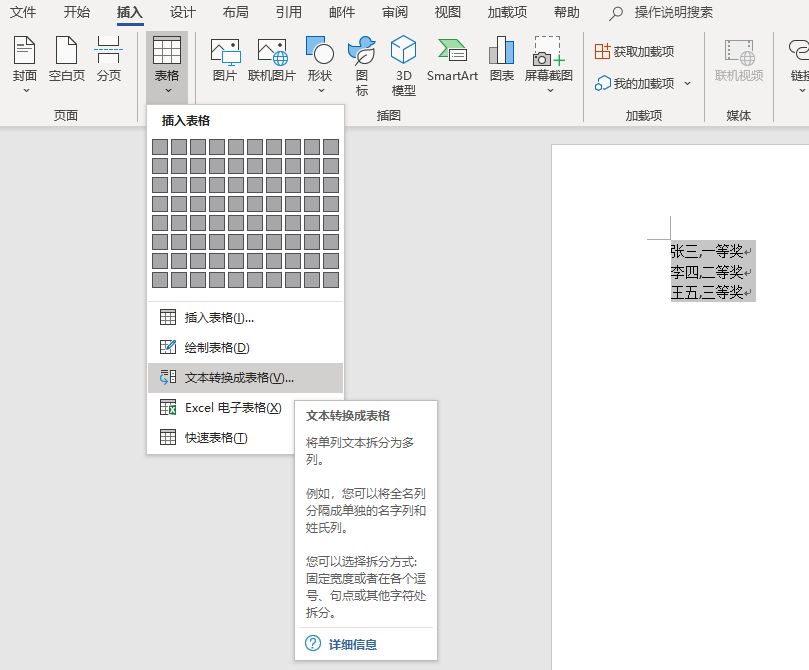Insert a 3D 模型 object

[x=404, y=62]
